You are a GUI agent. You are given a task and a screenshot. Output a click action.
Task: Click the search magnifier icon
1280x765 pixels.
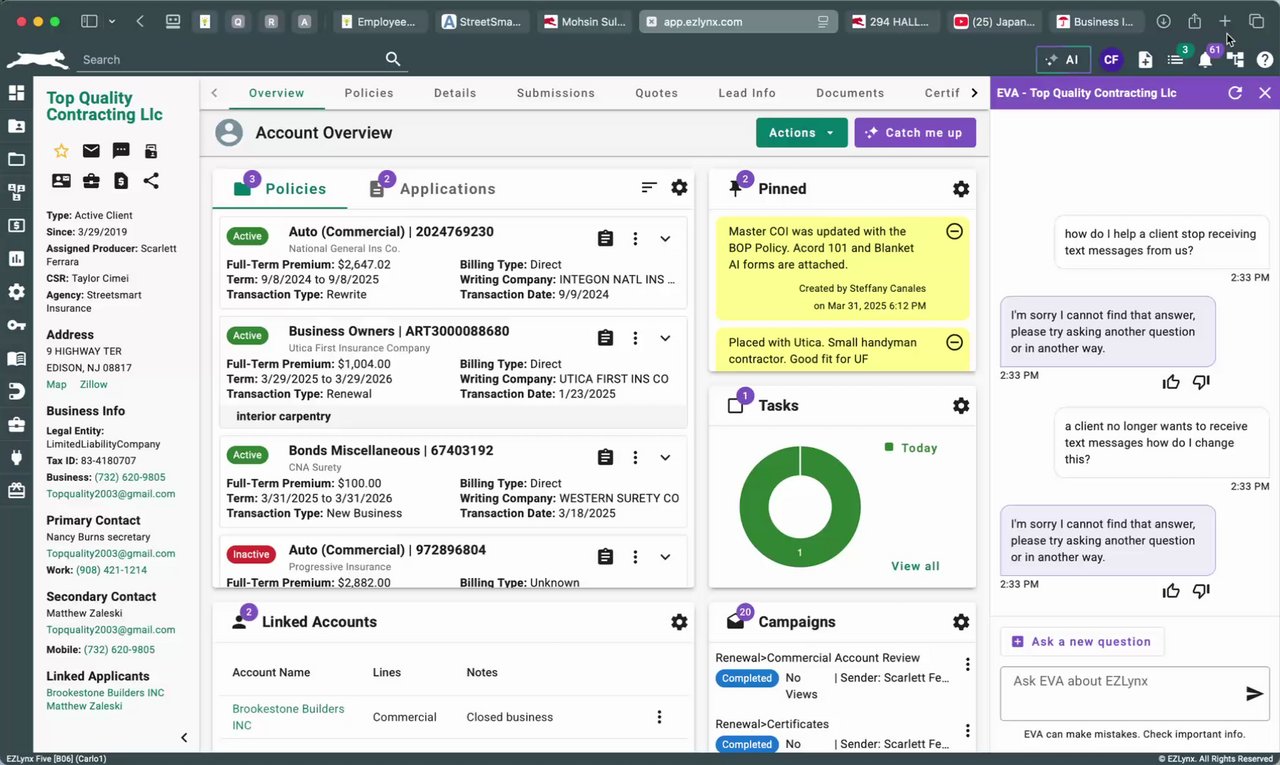393,59
